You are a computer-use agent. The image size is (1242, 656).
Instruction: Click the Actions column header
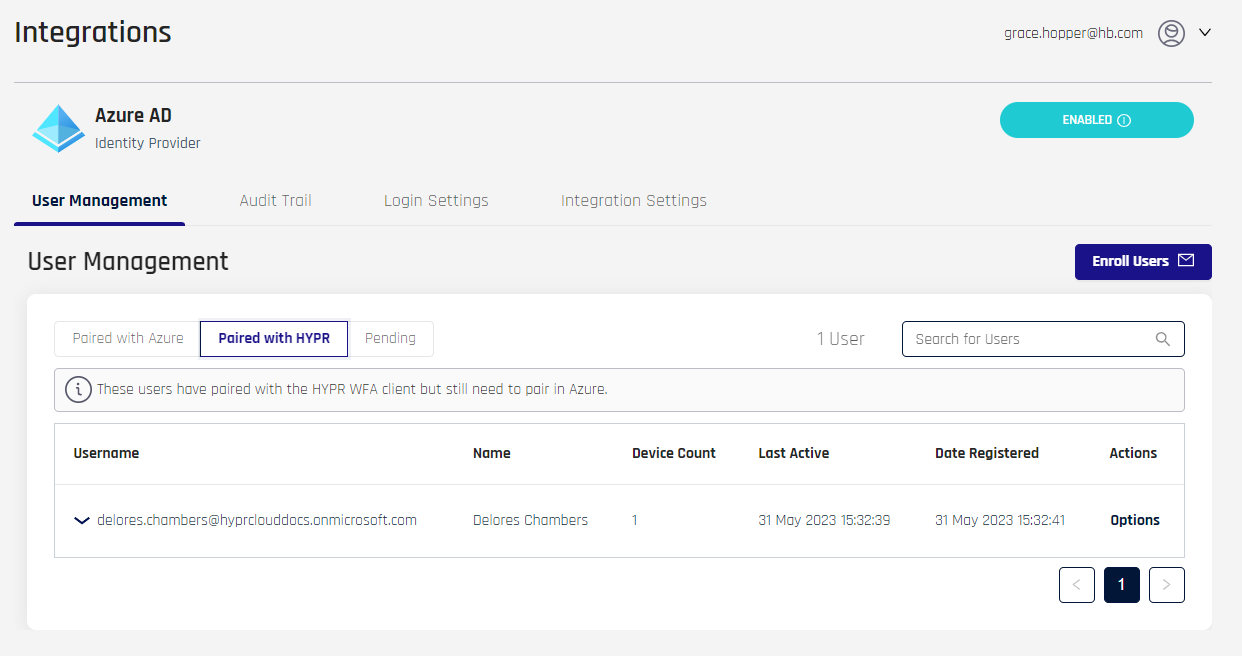tap(1133, 453)
